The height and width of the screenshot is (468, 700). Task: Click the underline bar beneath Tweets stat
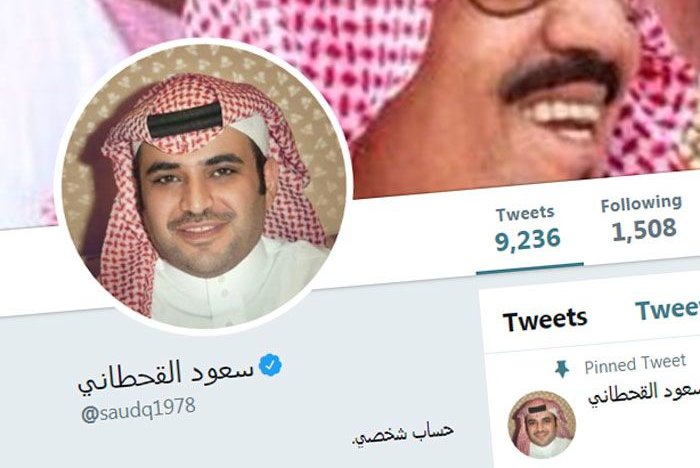pos(529,268)
